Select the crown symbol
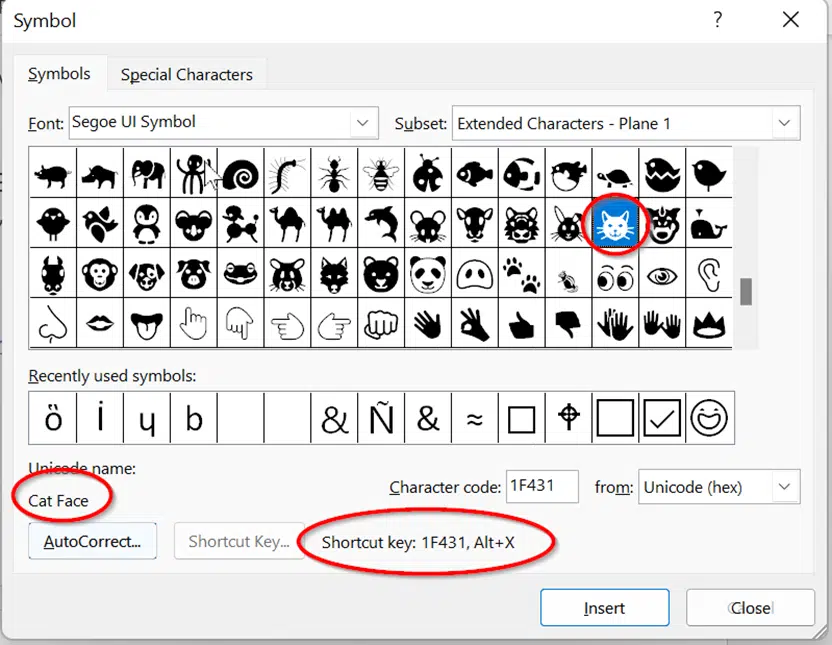Screen dimensions: 832x645 pyautogui.click(x=709, y=324)
